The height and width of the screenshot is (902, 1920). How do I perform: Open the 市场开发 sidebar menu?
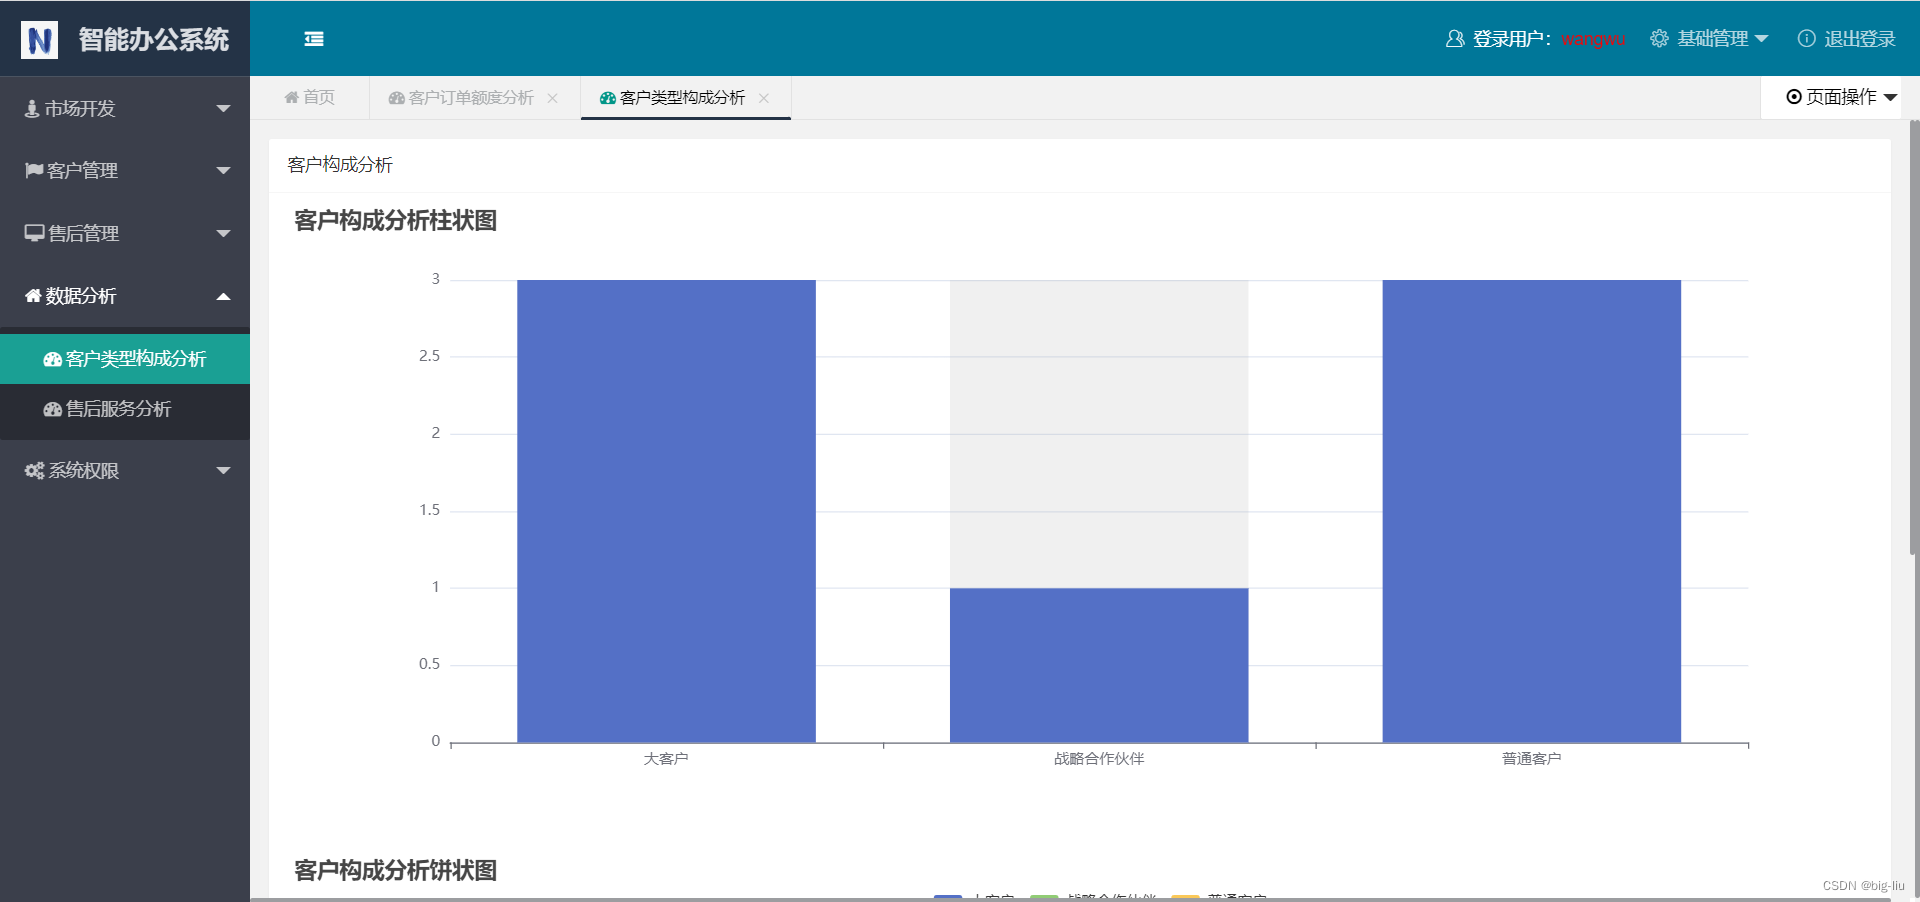pos(125,108)
